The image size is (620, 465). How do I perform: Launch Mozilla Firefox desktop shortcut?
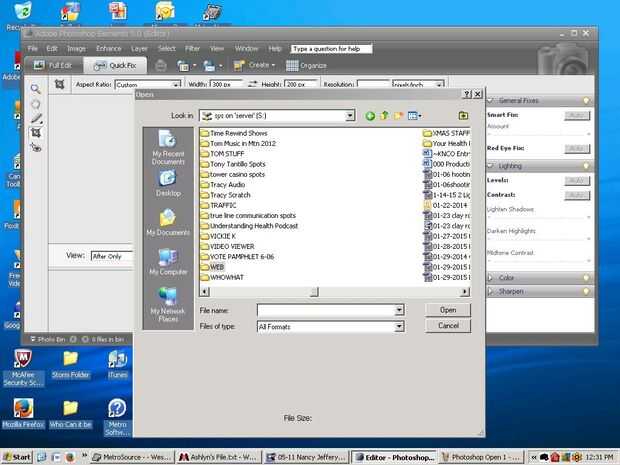(x=23, y=414)
